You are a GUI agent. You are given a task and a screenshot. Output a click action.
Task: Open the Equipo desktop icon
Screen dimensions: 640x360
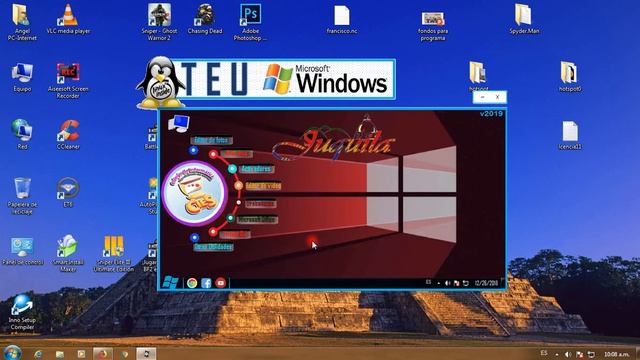coord(22,77)
